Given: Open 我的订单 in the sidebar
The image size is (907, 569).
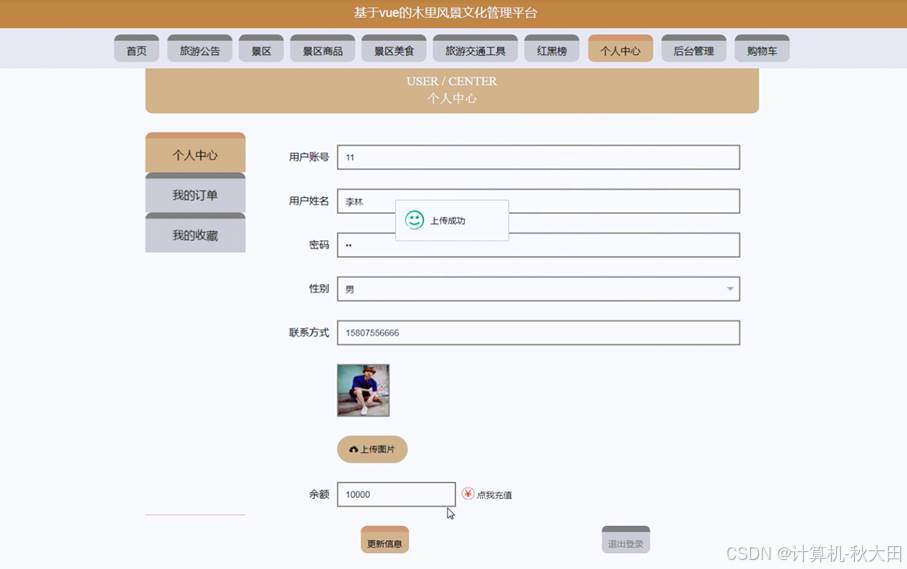Looking at the screenshot, I should [x=196, y=193].
